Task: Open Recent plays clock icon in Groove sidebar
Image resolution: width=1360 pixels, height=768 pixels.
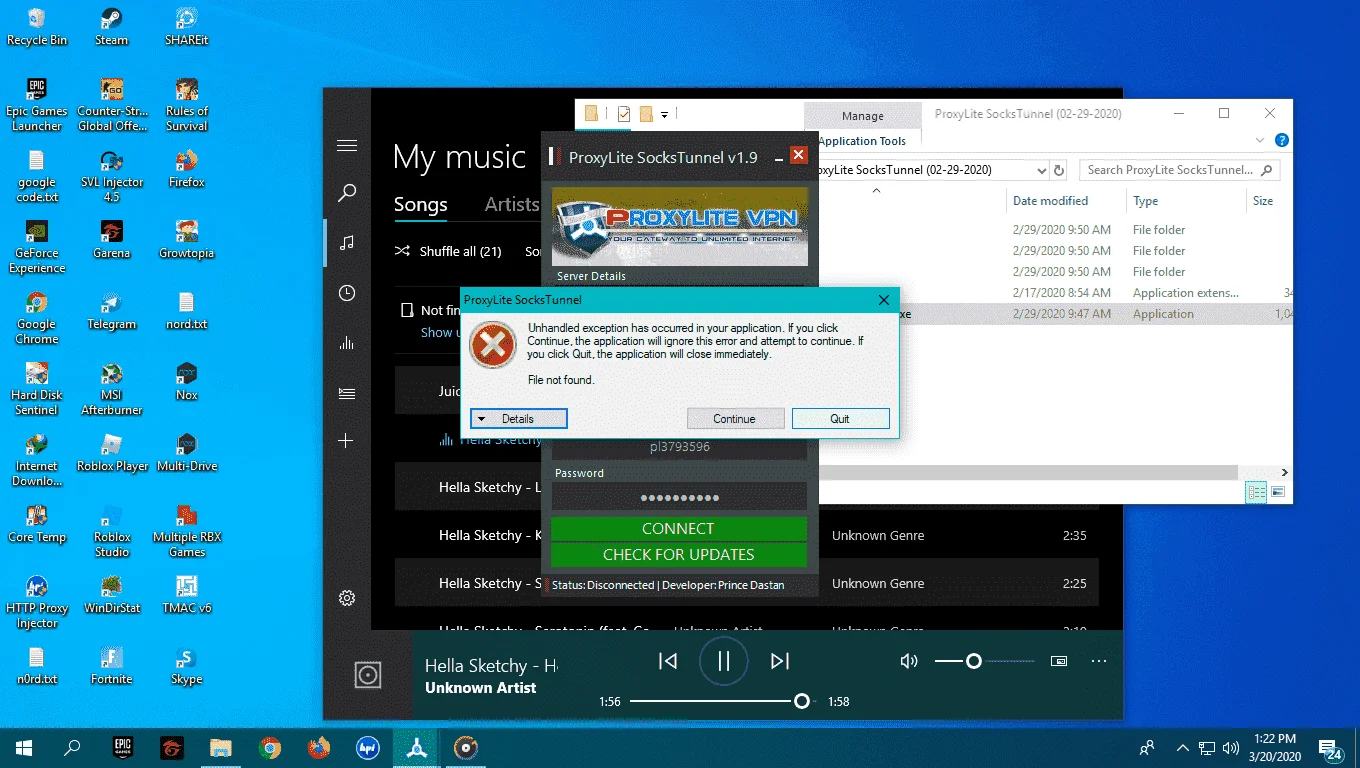Action: [x=347, y=293]
